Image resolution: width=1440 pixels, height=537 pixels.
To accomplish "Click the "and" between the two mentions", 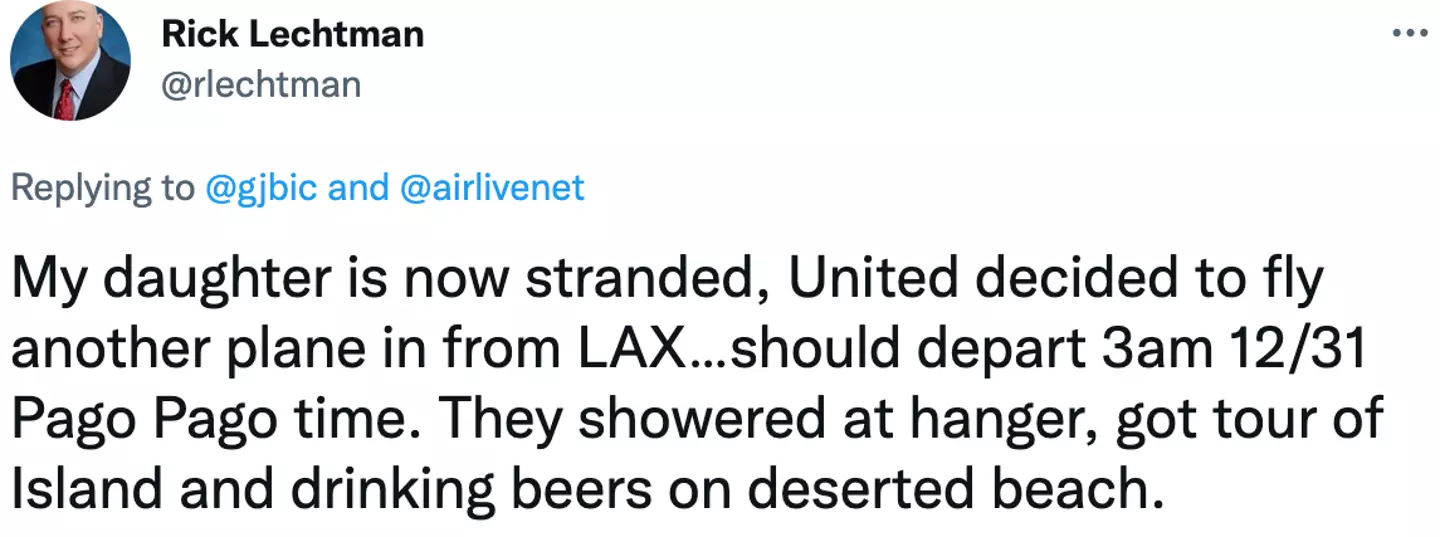I will click(x=359, y=188).
